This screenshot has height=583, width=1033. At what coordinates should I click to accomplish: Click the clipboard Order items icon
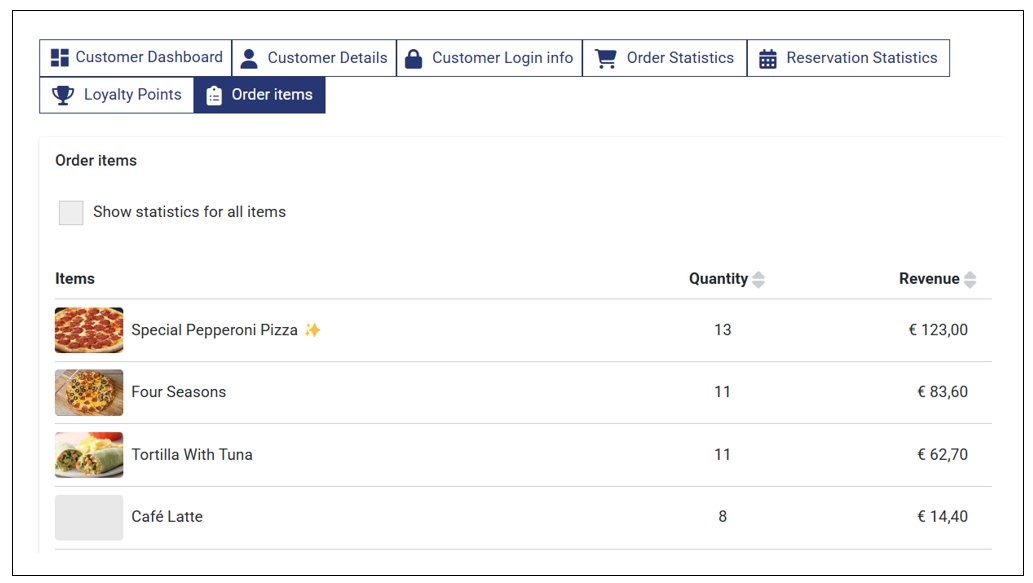pyautogui.click(x=214, y=95)
